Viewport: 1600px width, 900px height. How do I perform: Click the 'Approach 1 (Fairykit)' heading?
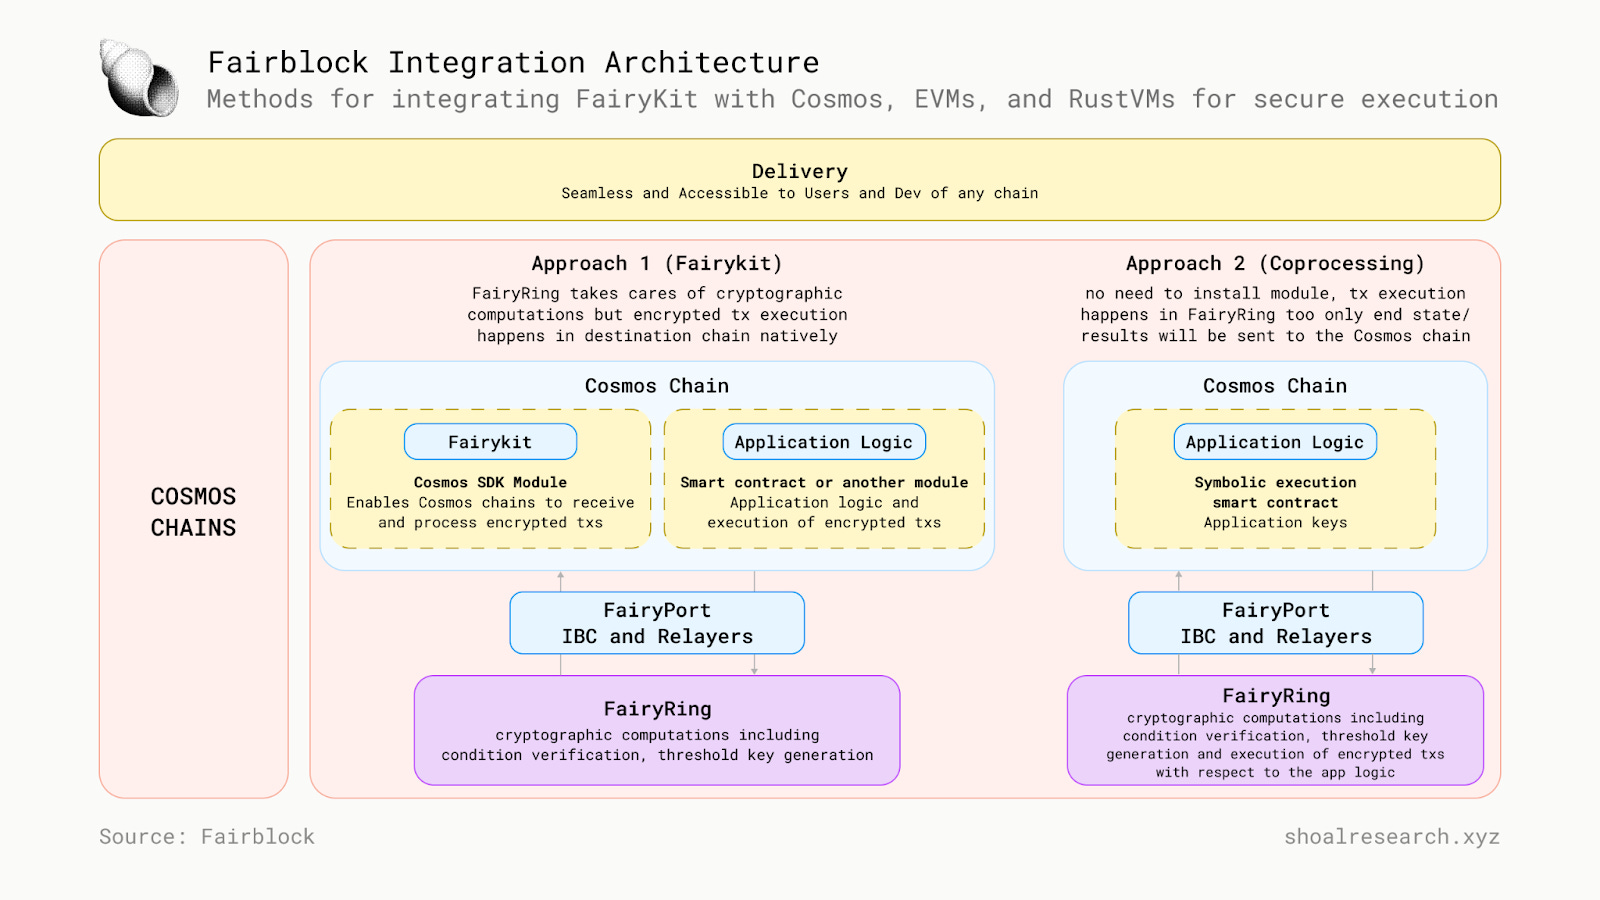coord(657,263)
